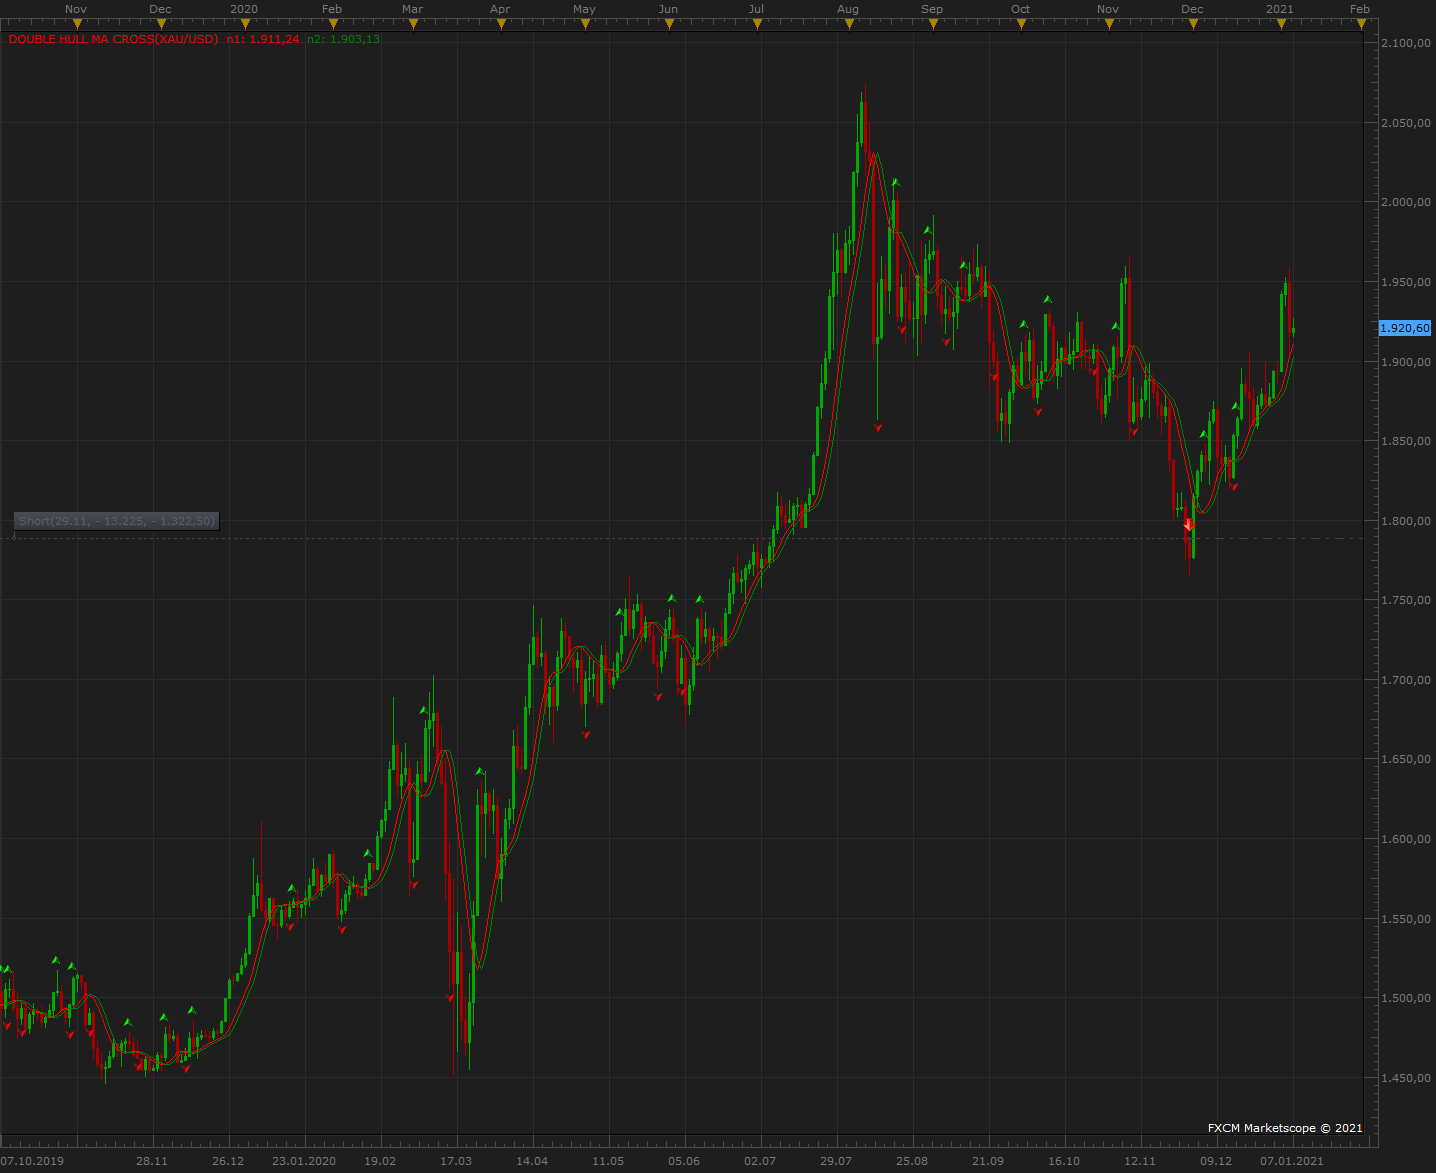Select the n1: 1.911,24 indicator value

263,39
